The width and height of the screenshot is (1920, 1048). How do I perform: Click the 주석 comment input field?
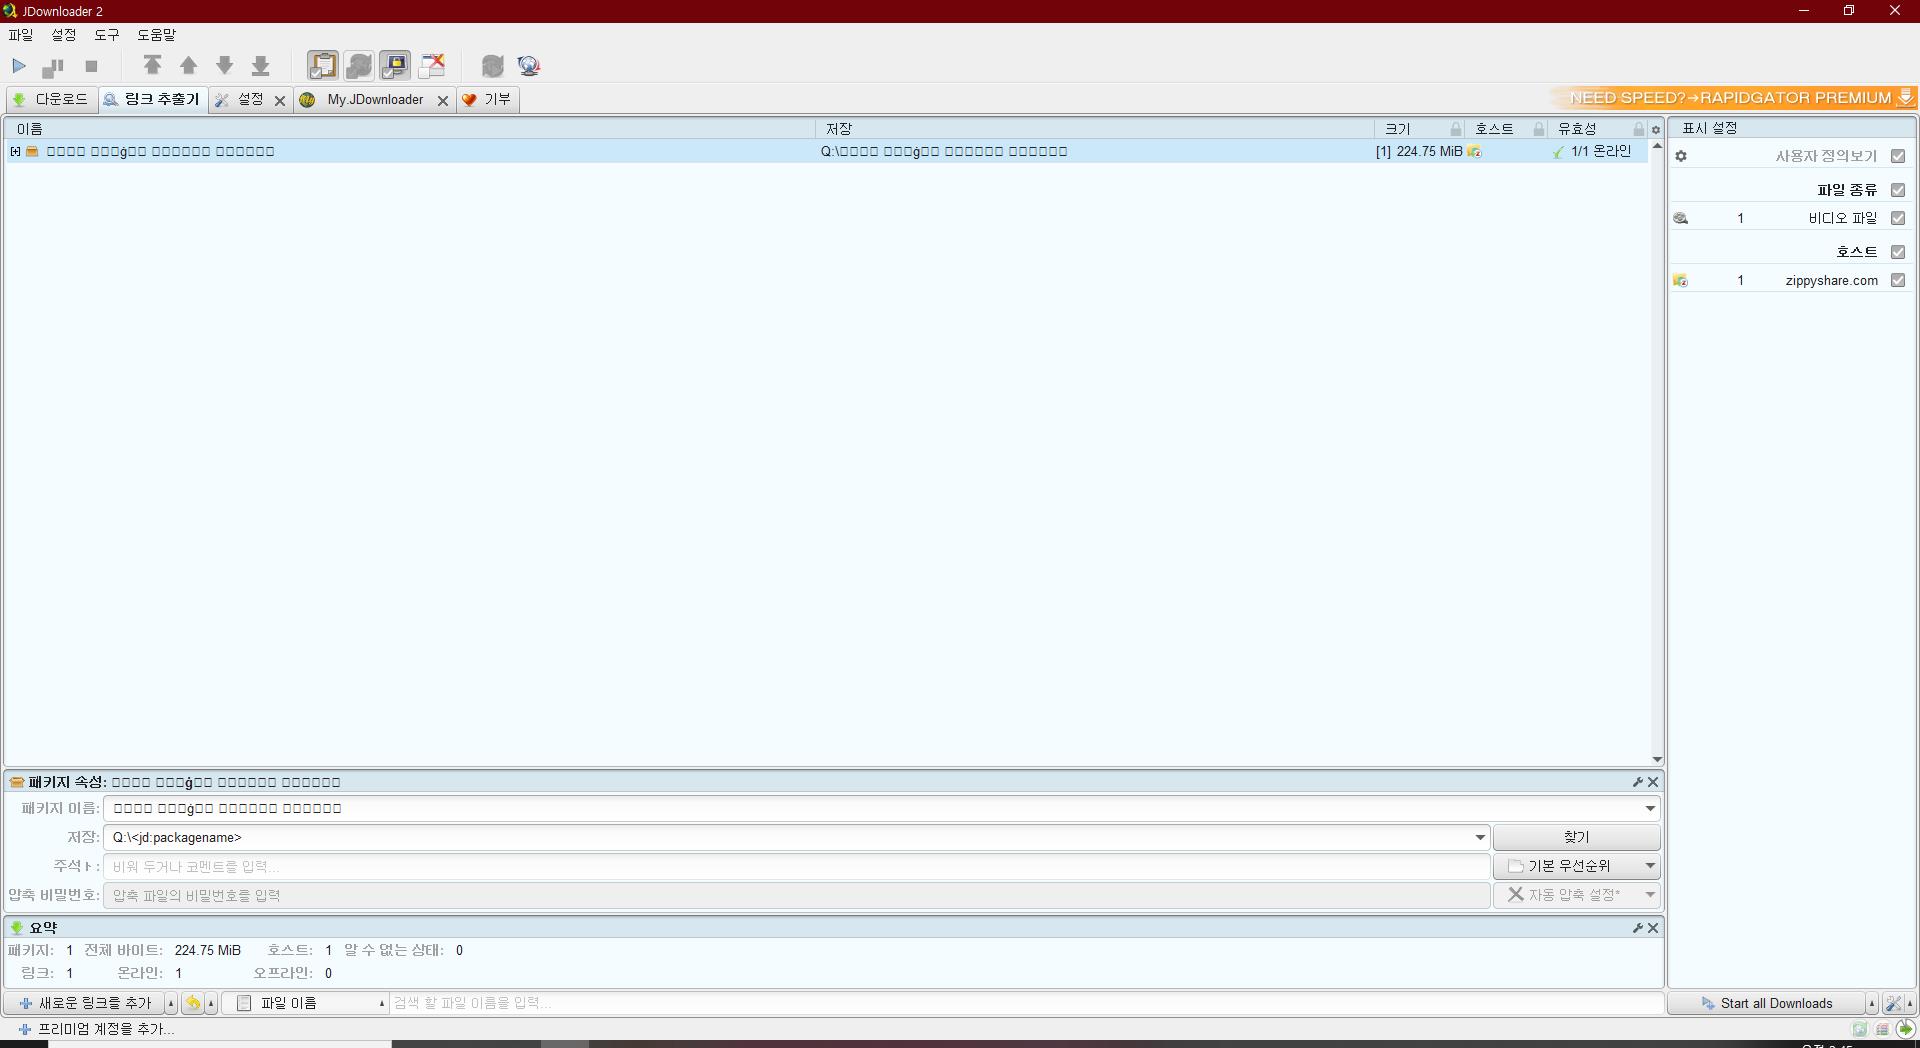point(797,866)
